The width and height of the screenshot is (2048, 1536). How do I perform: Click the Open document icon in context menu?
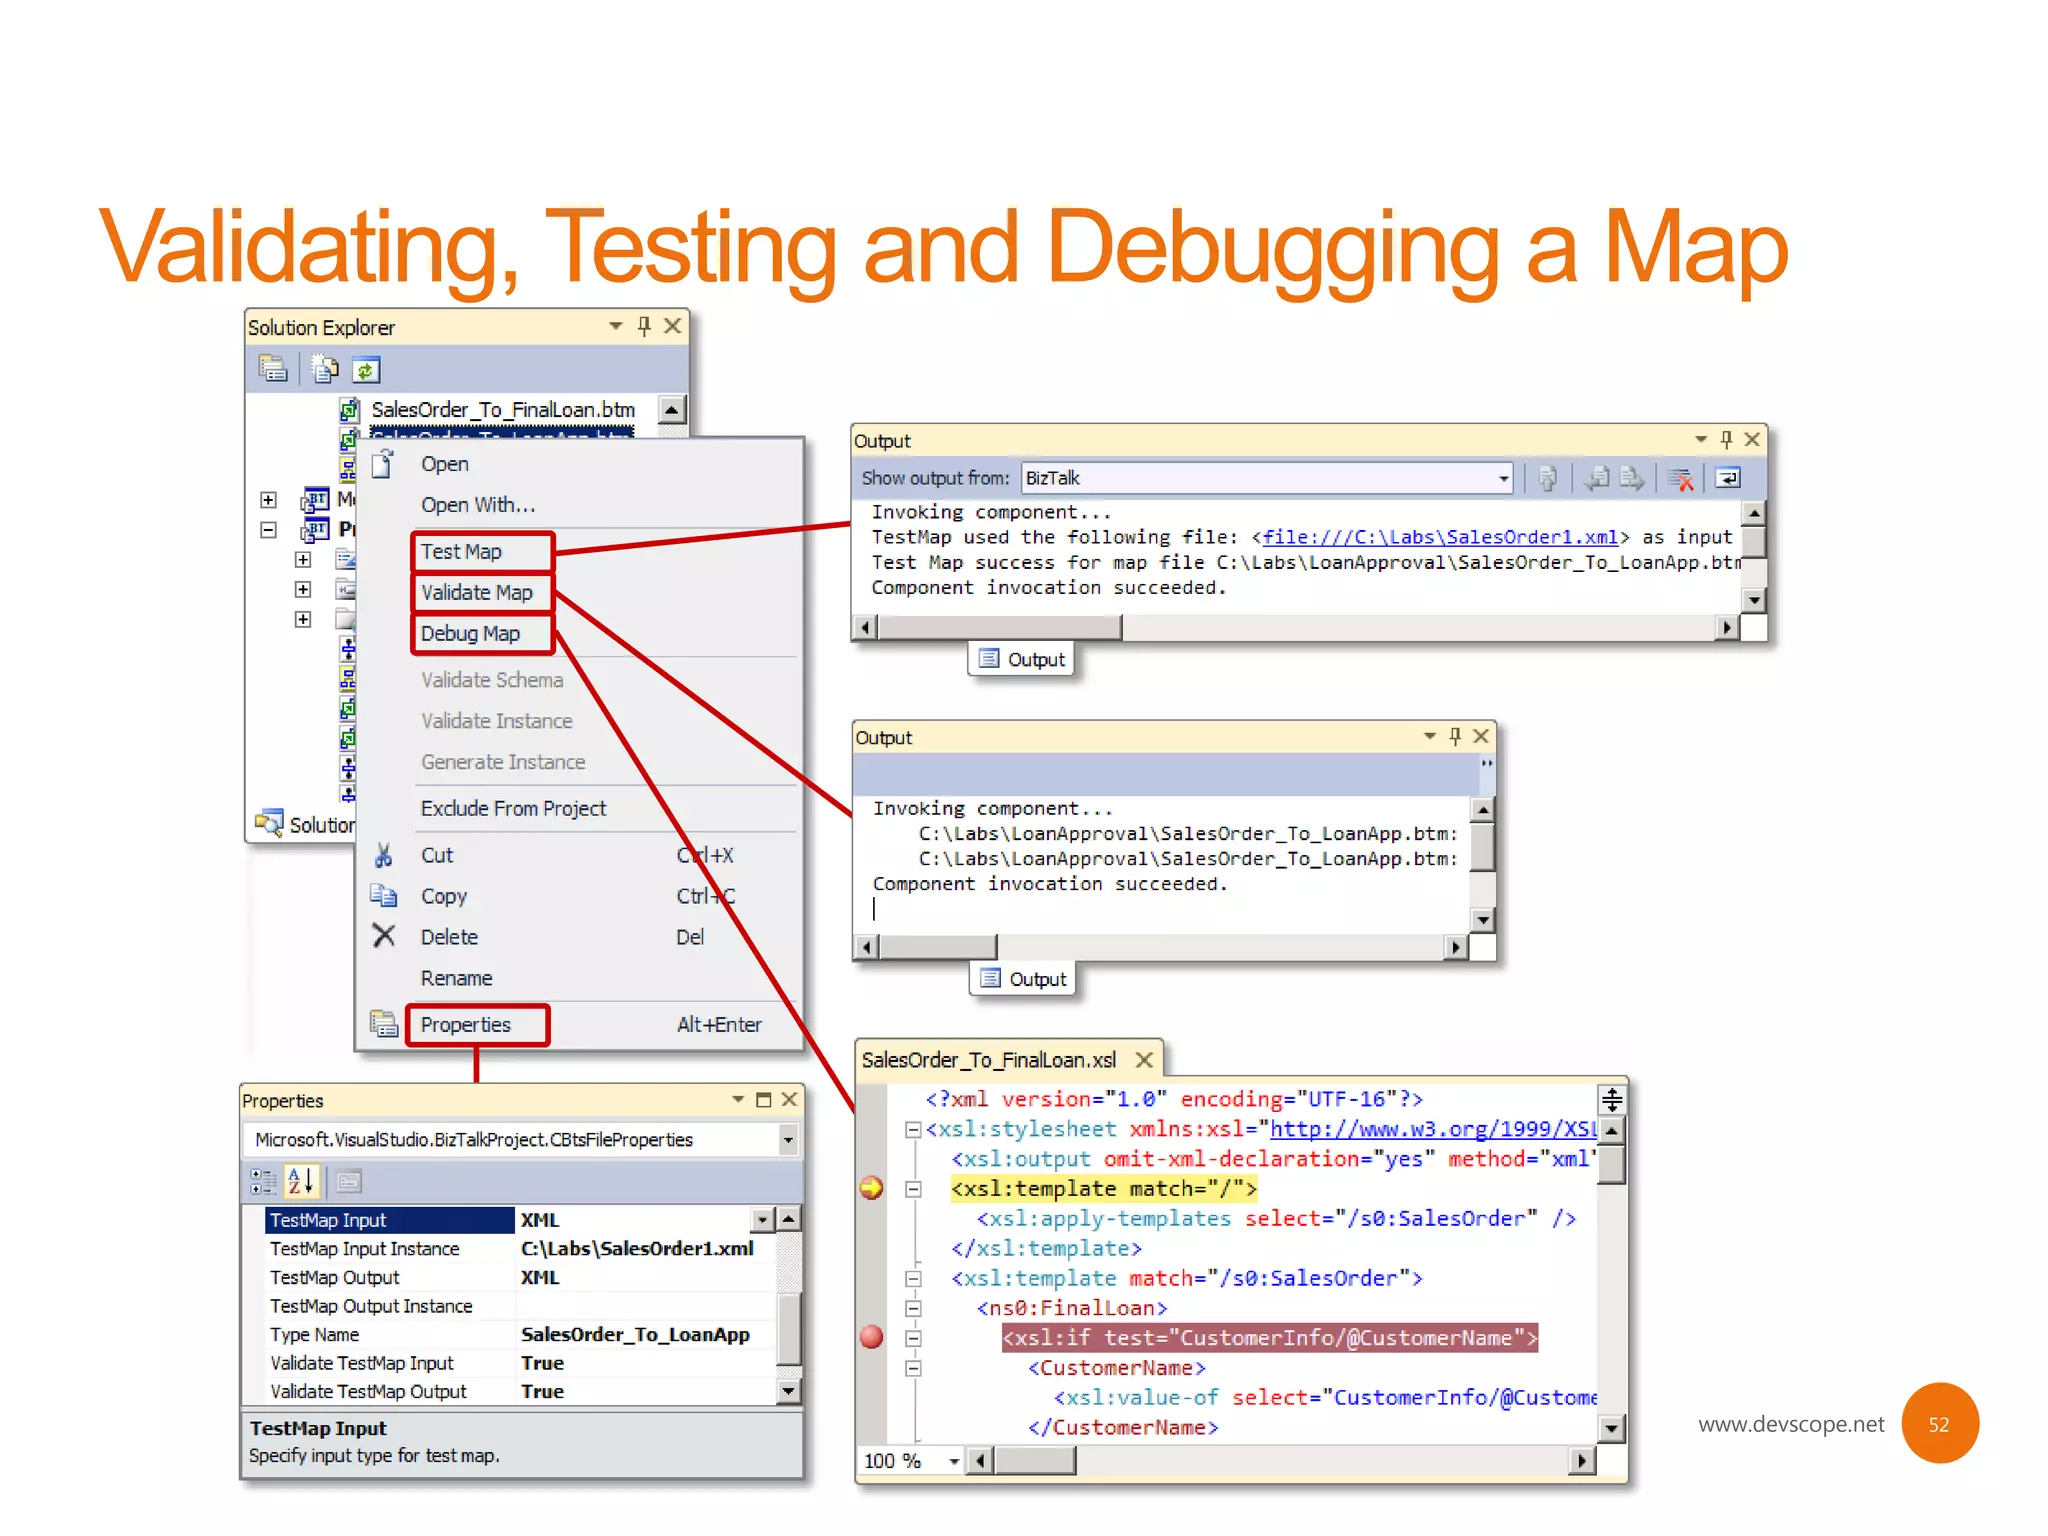(x=382, y=464)
